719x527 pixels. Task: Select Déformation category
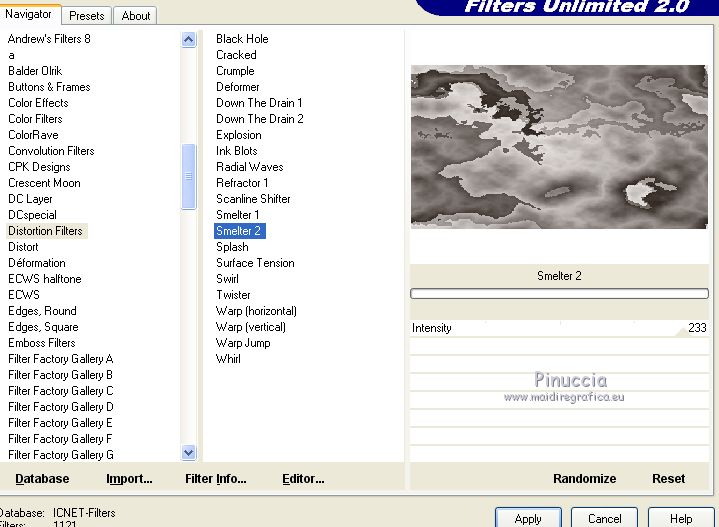(x=37, y=263)
